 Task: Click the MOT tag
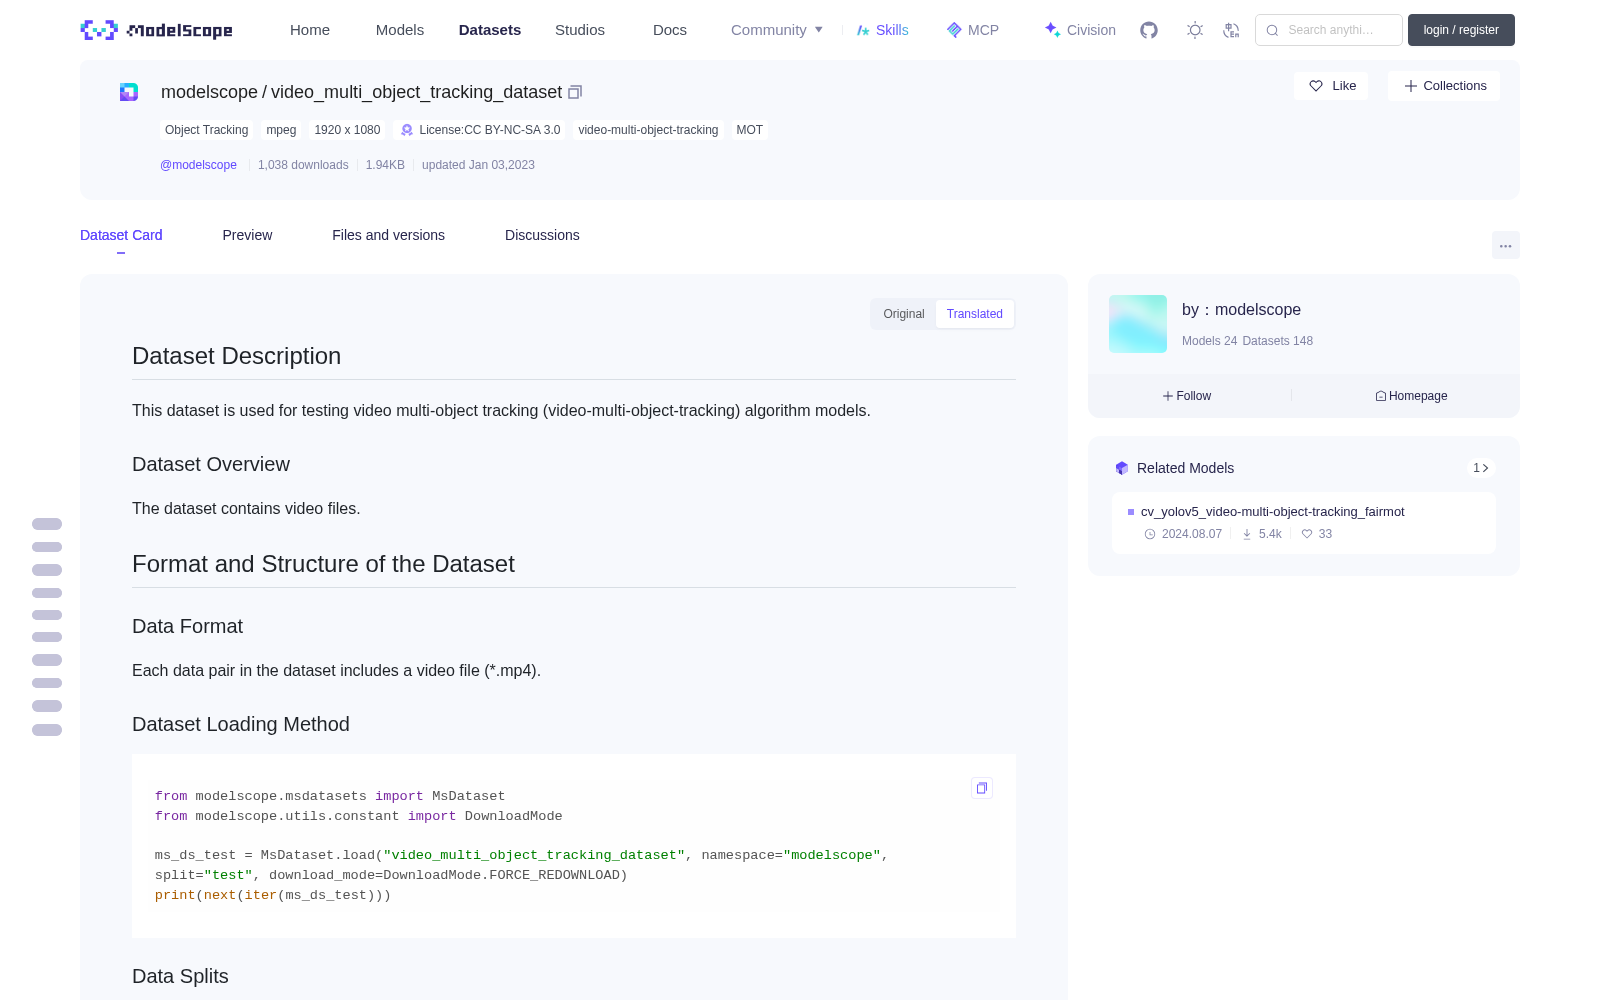click(x=749, y=130)
